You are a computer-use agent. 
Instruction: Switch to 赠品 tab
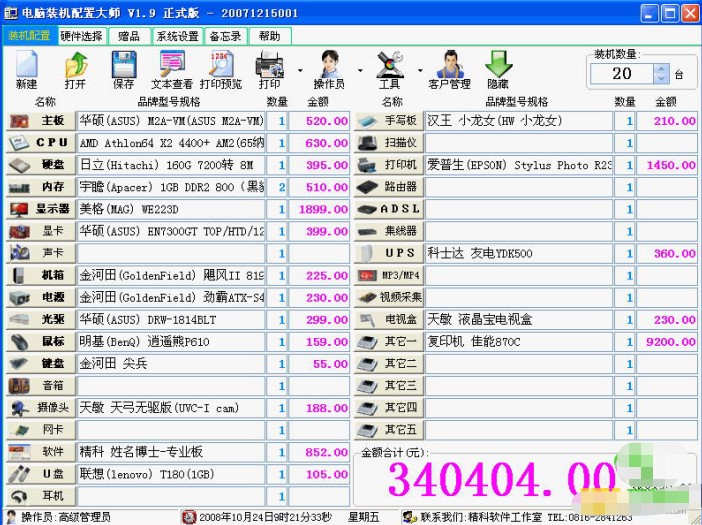coord(129,36)
